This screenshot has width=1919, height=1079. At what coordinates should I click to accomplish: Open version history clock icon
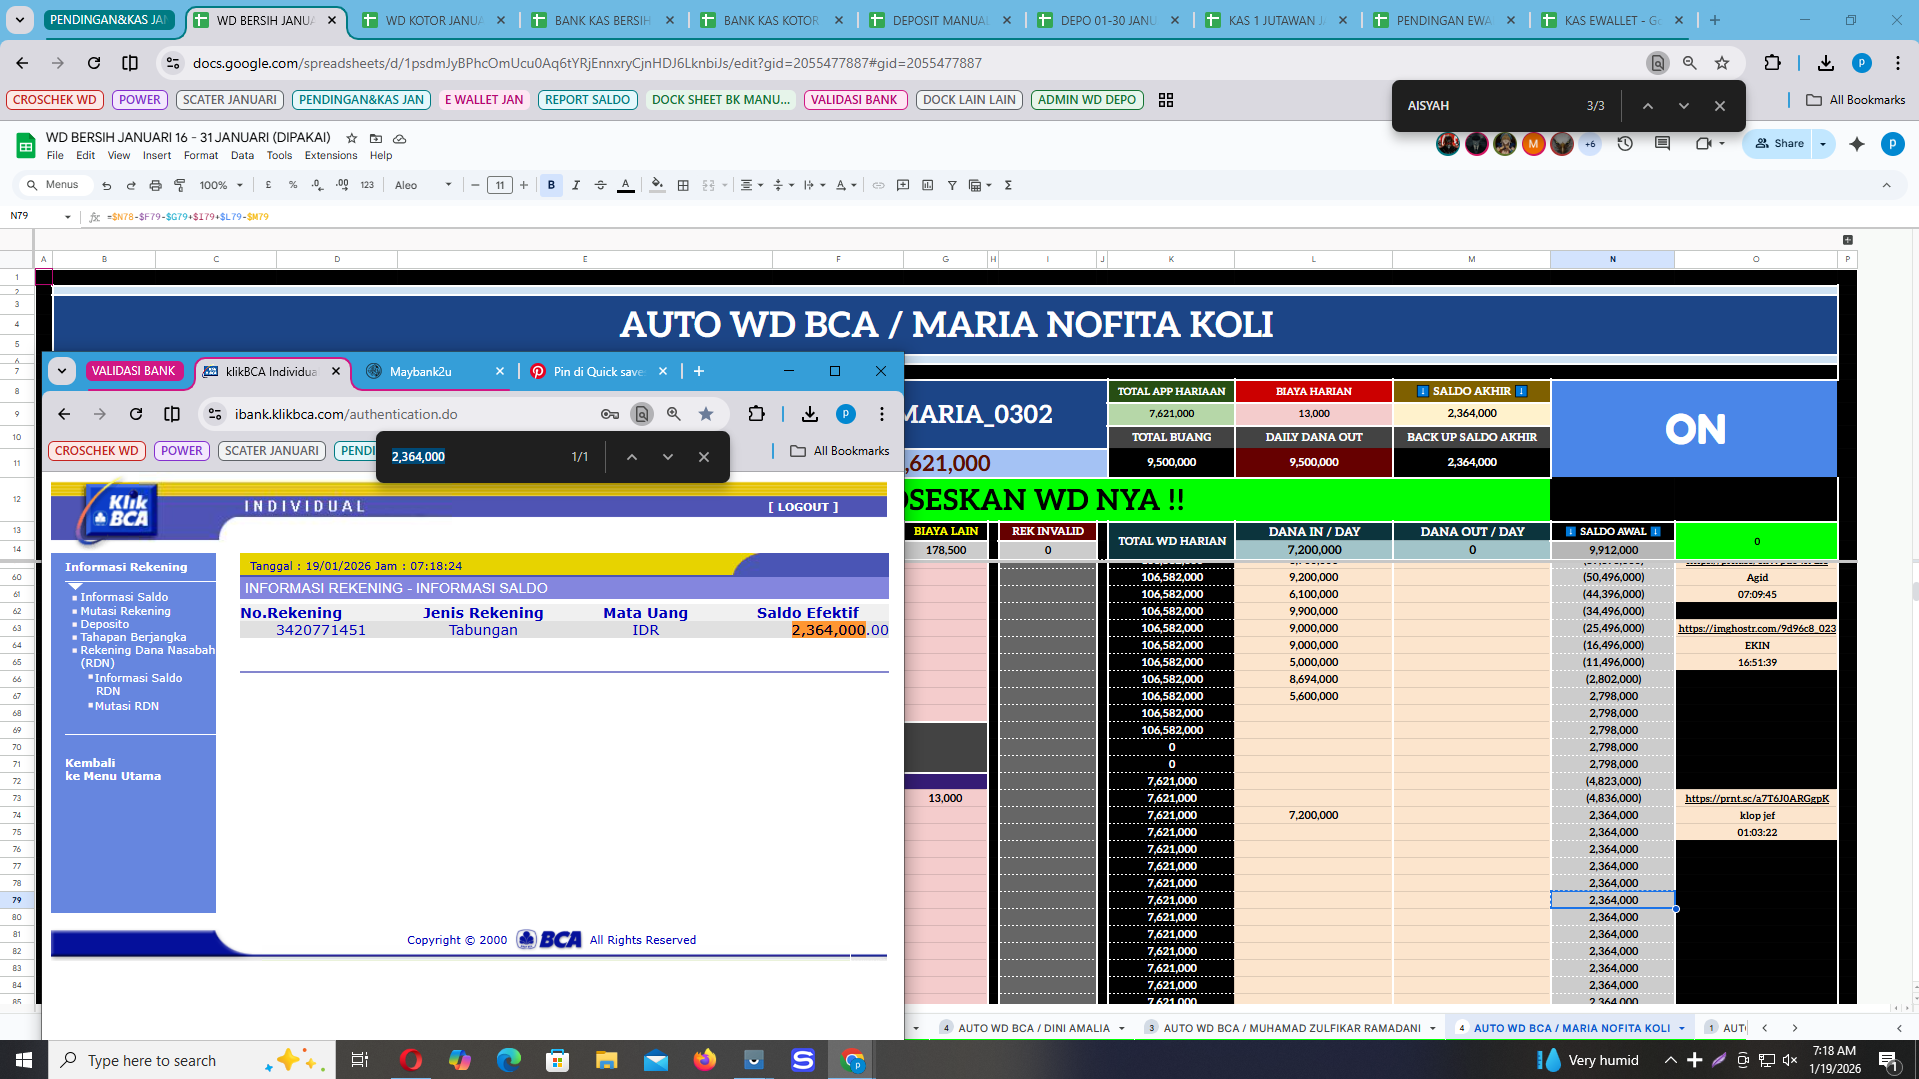(1625, 144)
